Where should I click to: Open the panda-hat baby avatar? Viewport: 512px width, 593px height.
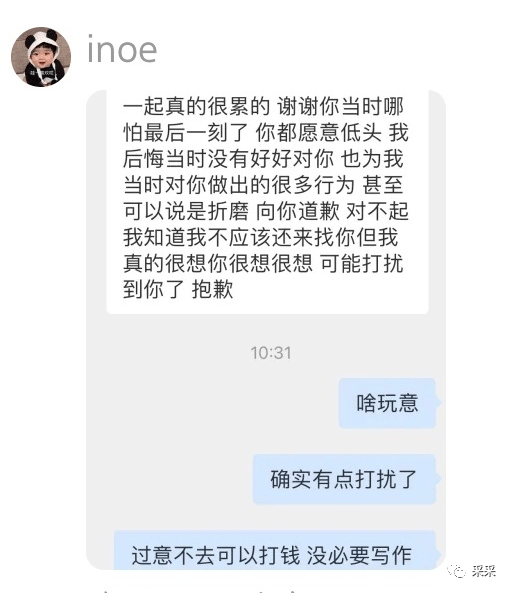[x=41, y=57]
